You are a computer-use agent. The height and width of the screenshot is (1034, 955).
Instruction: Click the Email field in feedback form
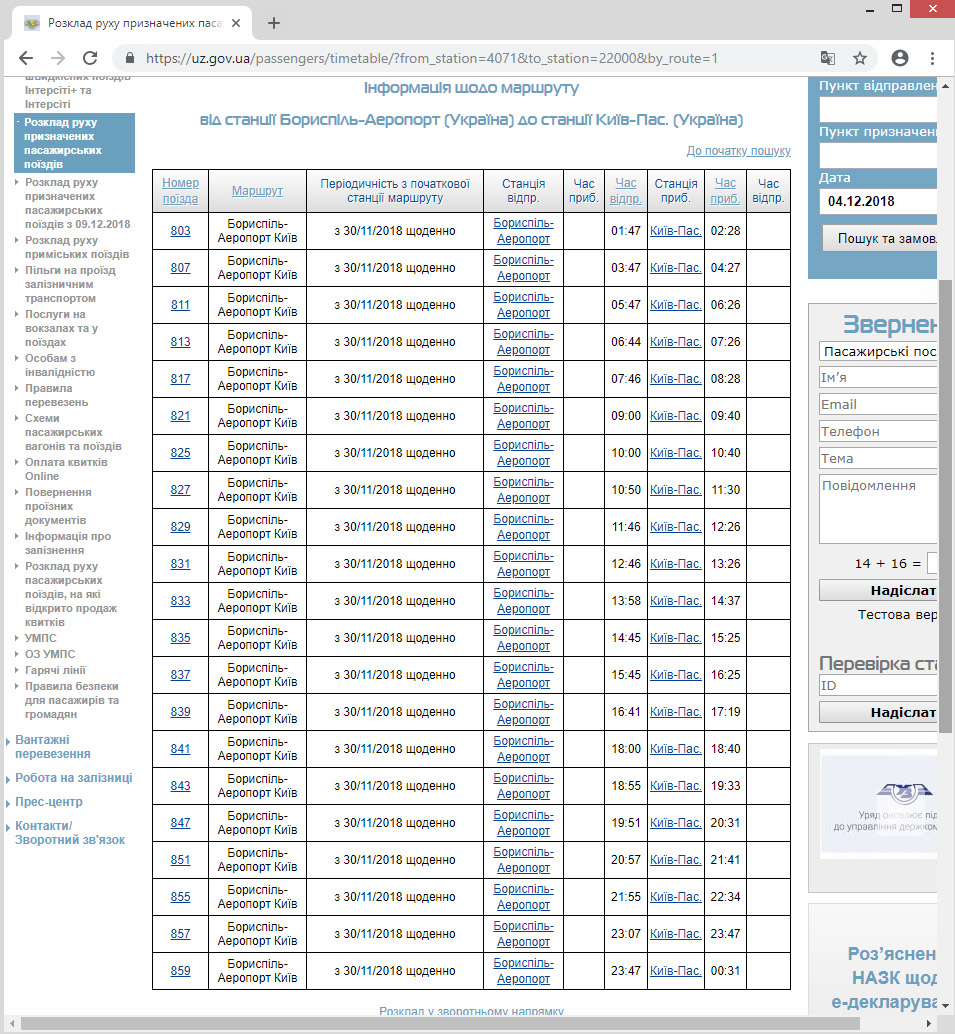point(878,404)
